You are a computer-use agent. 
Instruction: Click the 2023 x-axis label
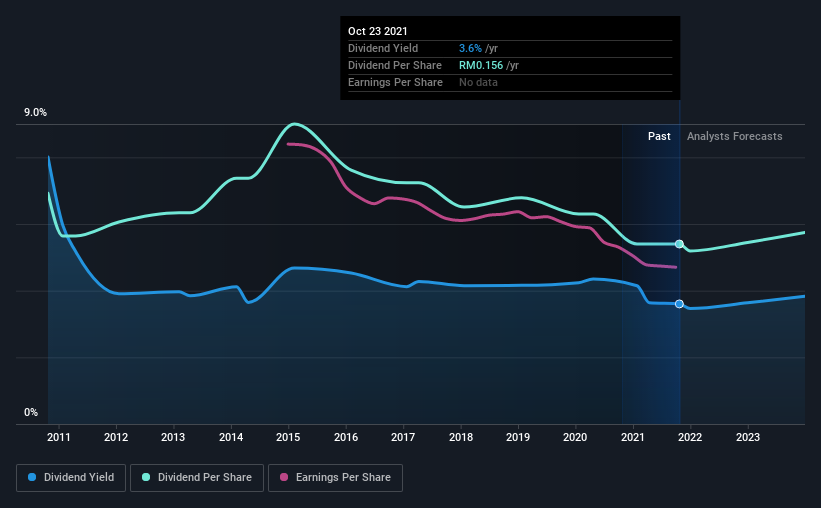click(x=748, y=437)
